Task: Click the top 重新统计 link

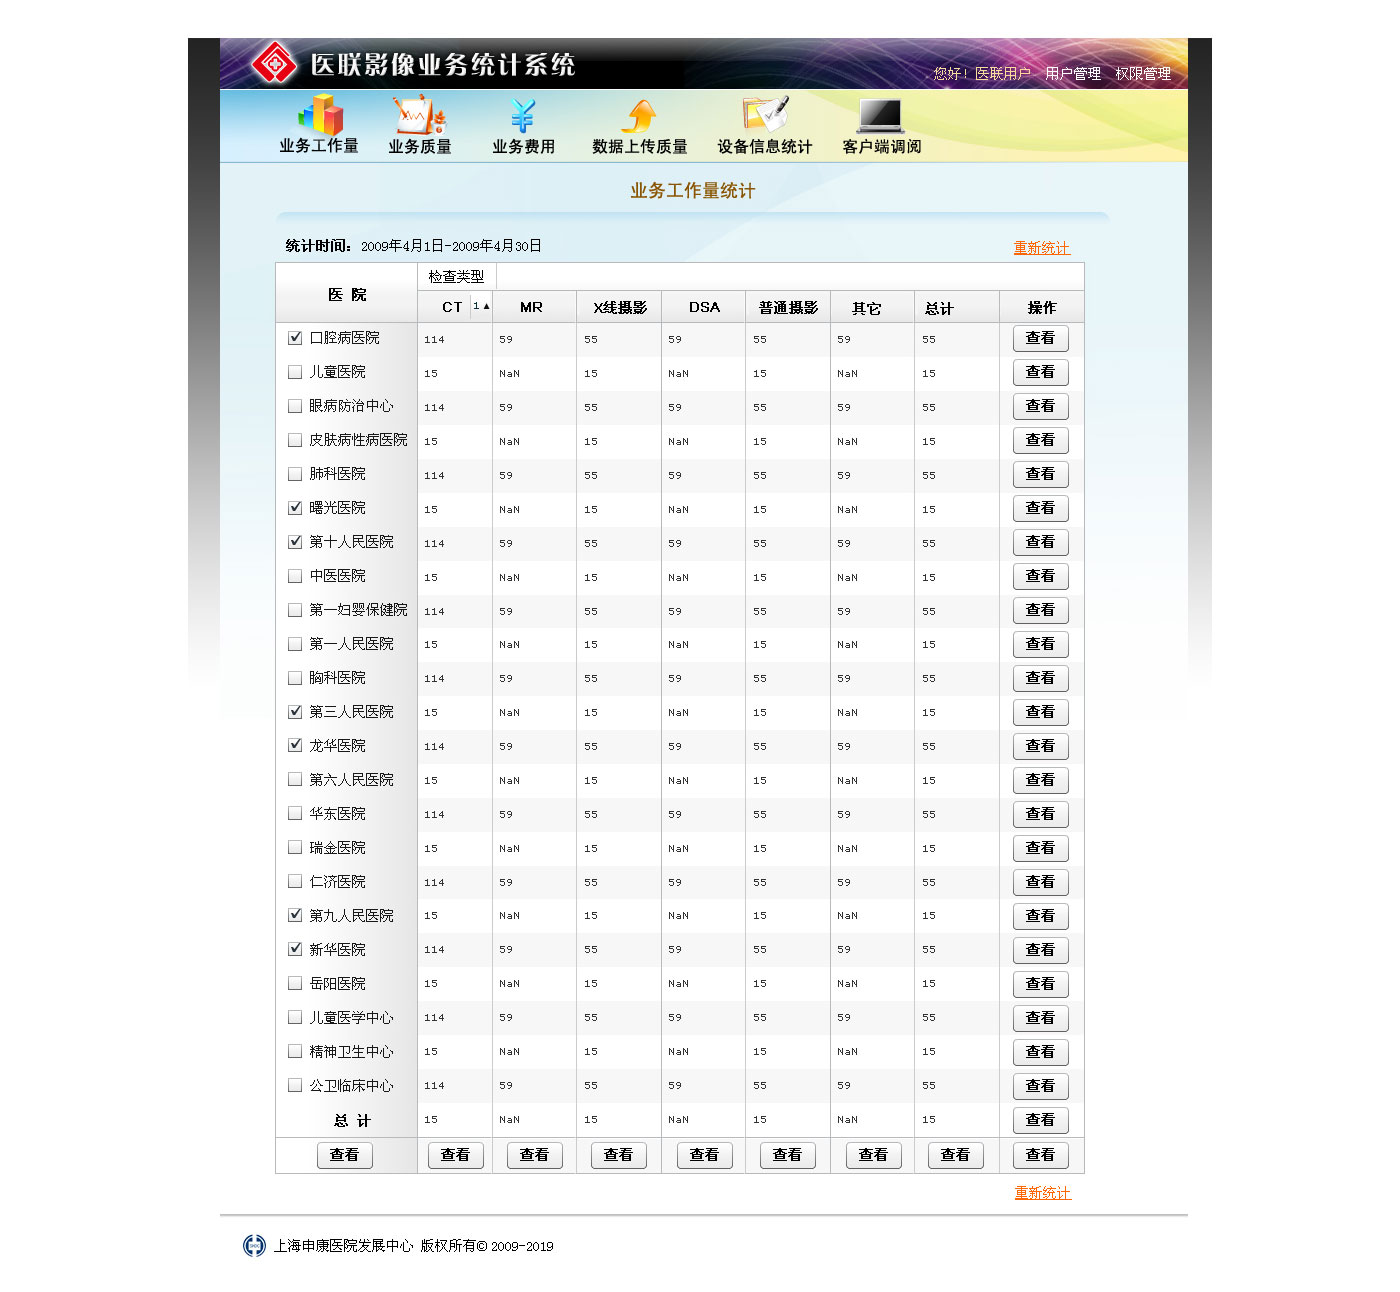Action: pos(1041,248)
